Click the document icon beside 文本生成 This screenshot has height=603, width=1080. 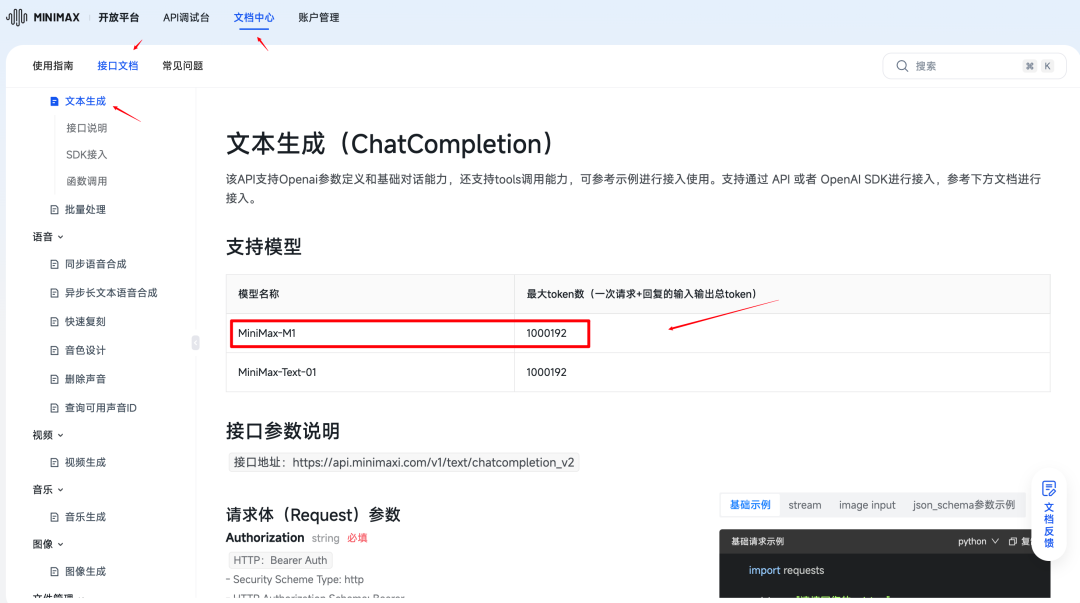click(54, 100)
